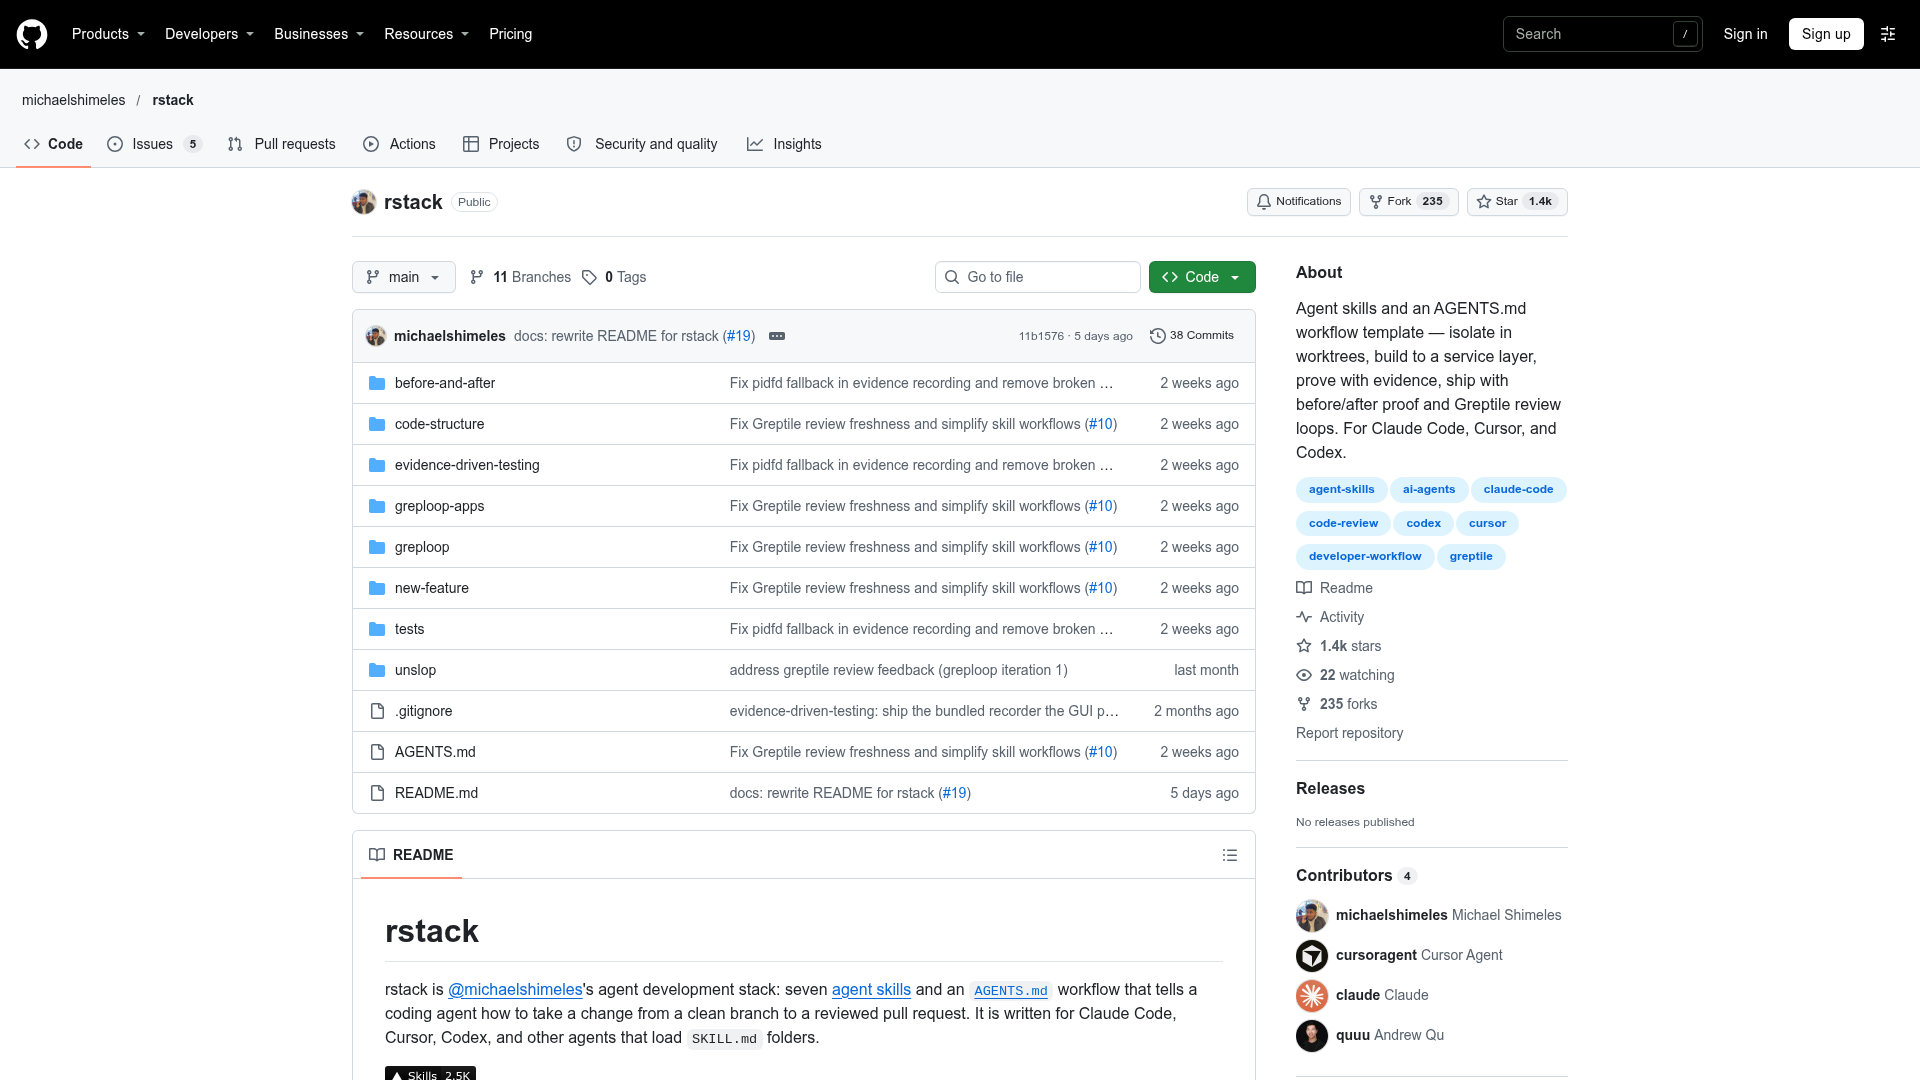Open the Activity link in About
Image resolution: width=1920 pixels, height=1080 pixels.
pos(1330,617)
